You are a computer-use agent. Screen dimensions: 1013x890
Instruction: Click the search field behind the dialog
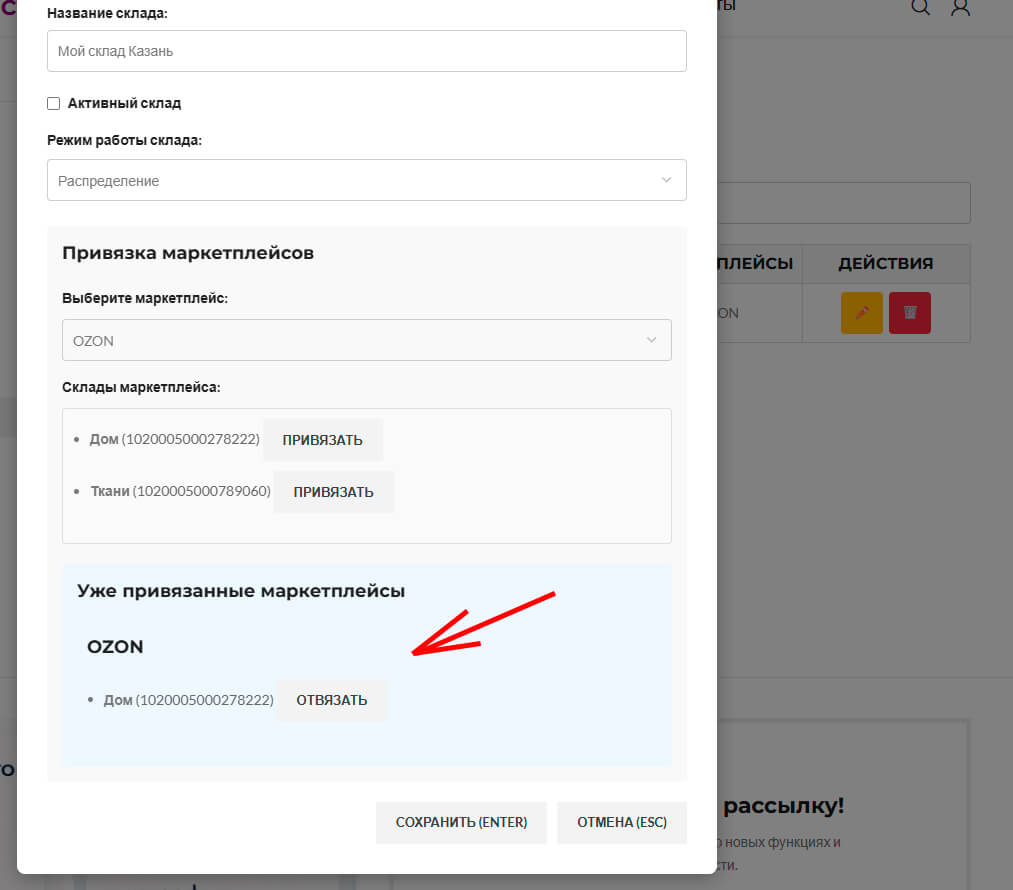click(x=844, y=203)
